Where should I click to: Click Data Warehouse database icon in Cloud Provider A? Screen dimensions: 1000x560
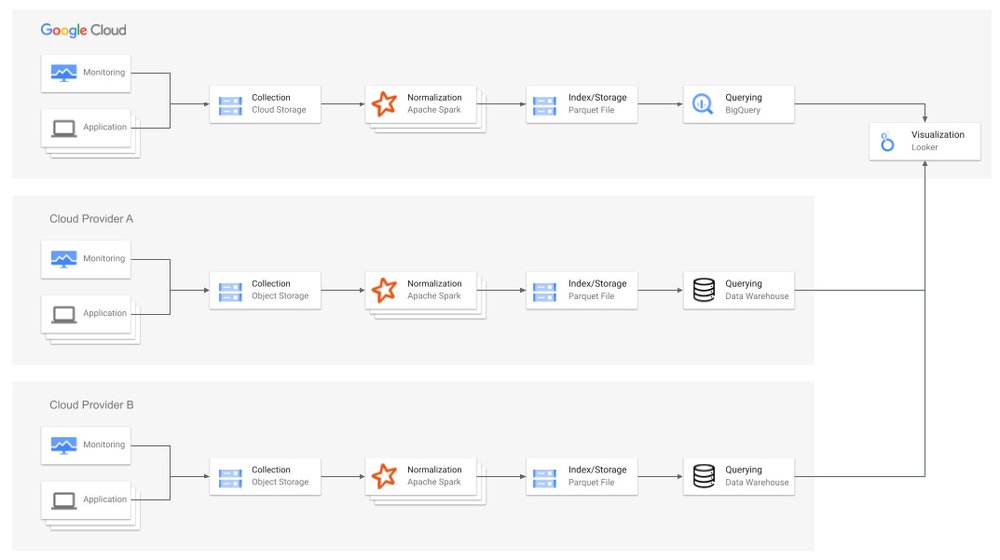[x=703, y=290]
